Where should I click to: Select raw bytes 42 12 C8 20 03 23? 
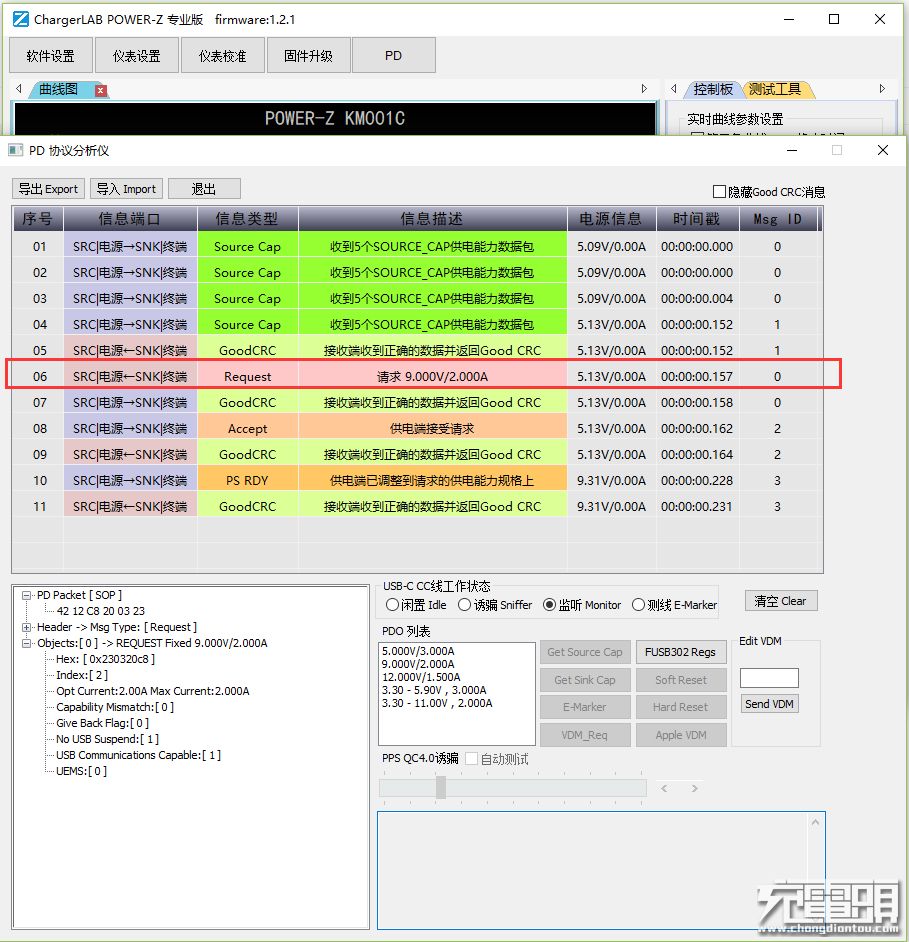pyautogui.click(x=100, y=611)
